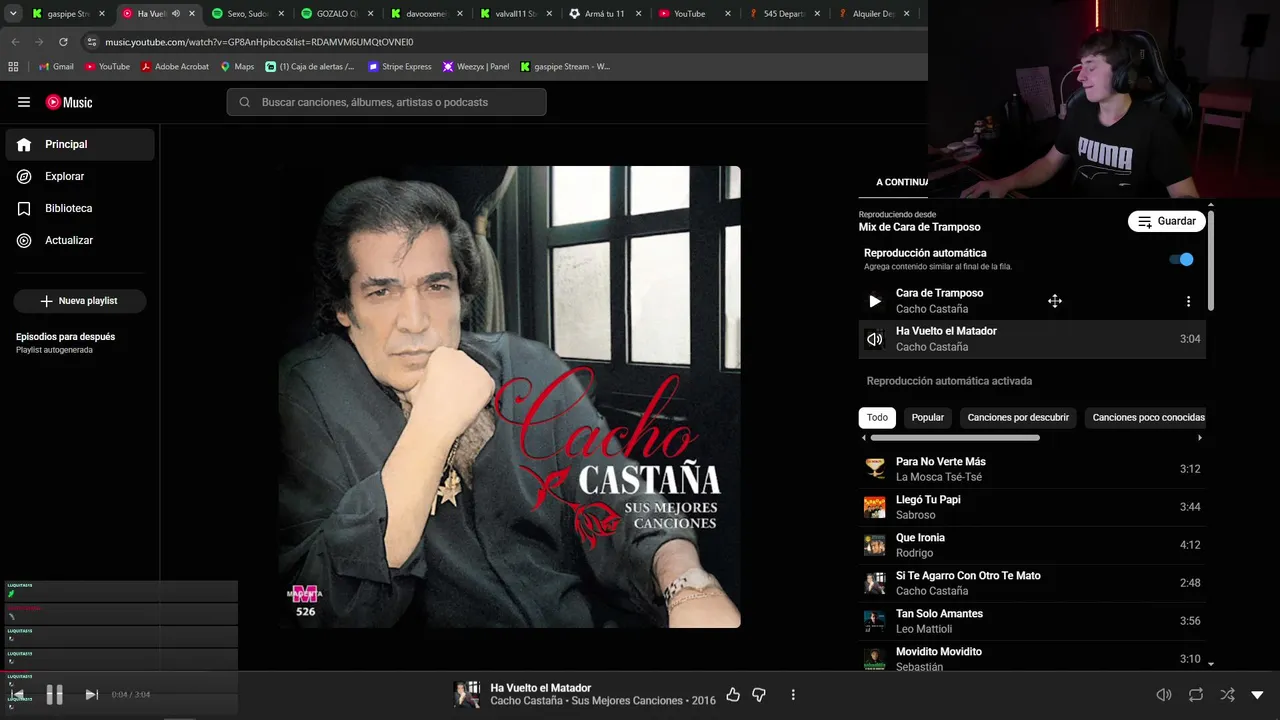The width and height of the screenshot is (1280, 720).
Task: Toggle shuffle in the player bar
Action: (x=1227, y=695)
